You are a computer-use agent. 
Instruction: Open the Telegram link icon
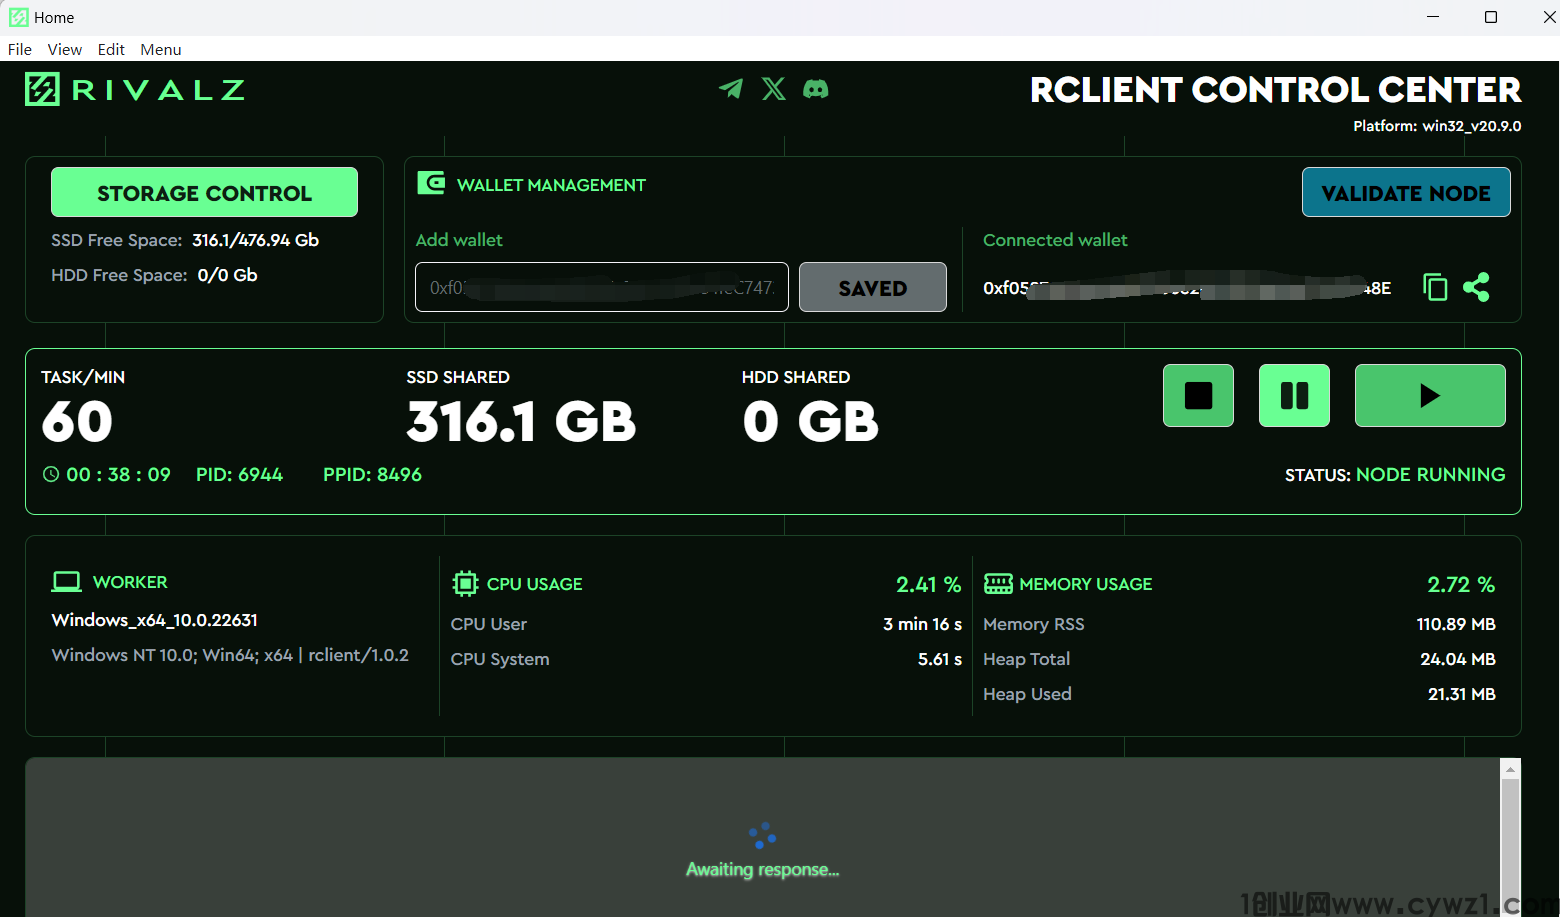tap(731, 89)
